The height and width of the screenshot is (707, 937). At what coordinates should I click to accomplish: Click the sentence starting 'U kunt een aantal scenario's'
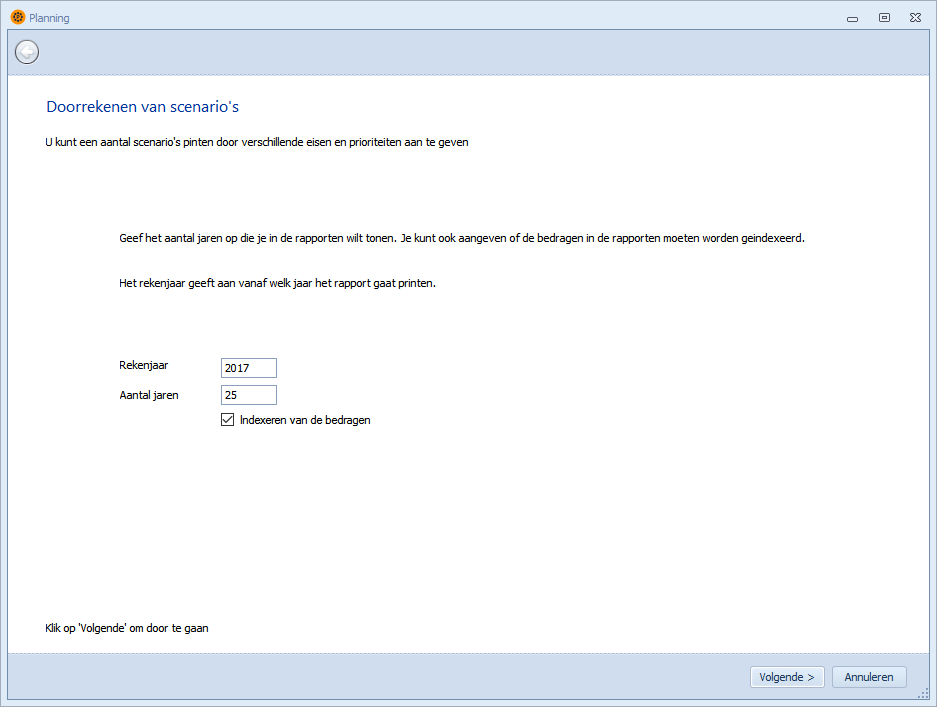257,142
